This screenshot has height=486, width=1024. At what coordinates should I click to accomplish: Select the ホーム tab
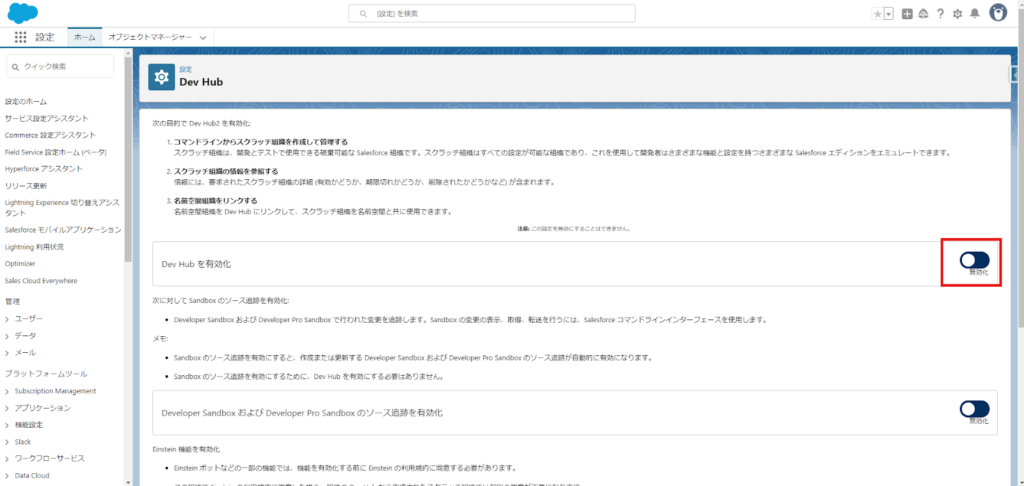pos(85,37)
